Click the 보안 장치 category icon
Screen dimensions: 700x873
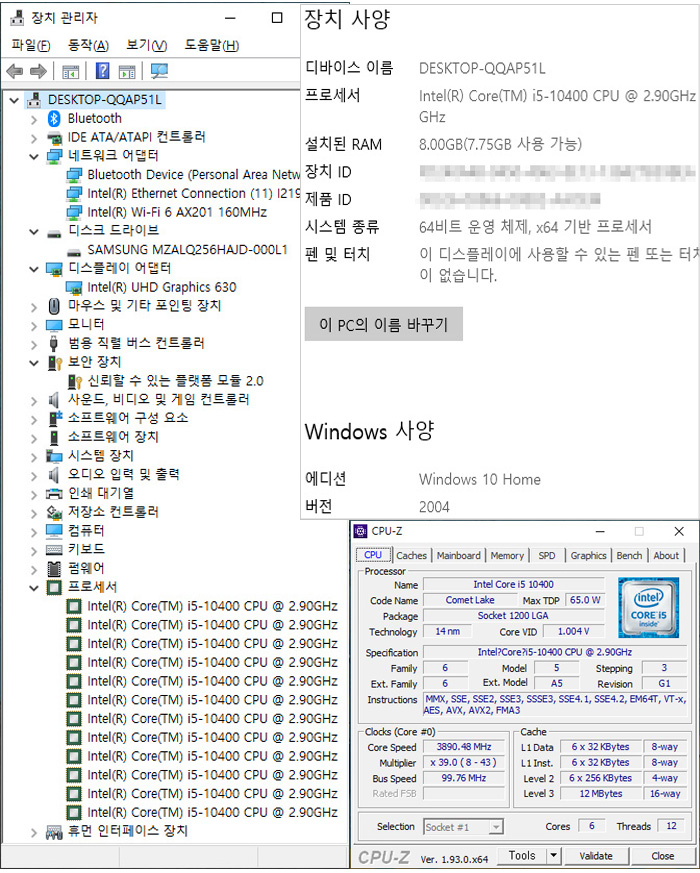pos(54,362)
